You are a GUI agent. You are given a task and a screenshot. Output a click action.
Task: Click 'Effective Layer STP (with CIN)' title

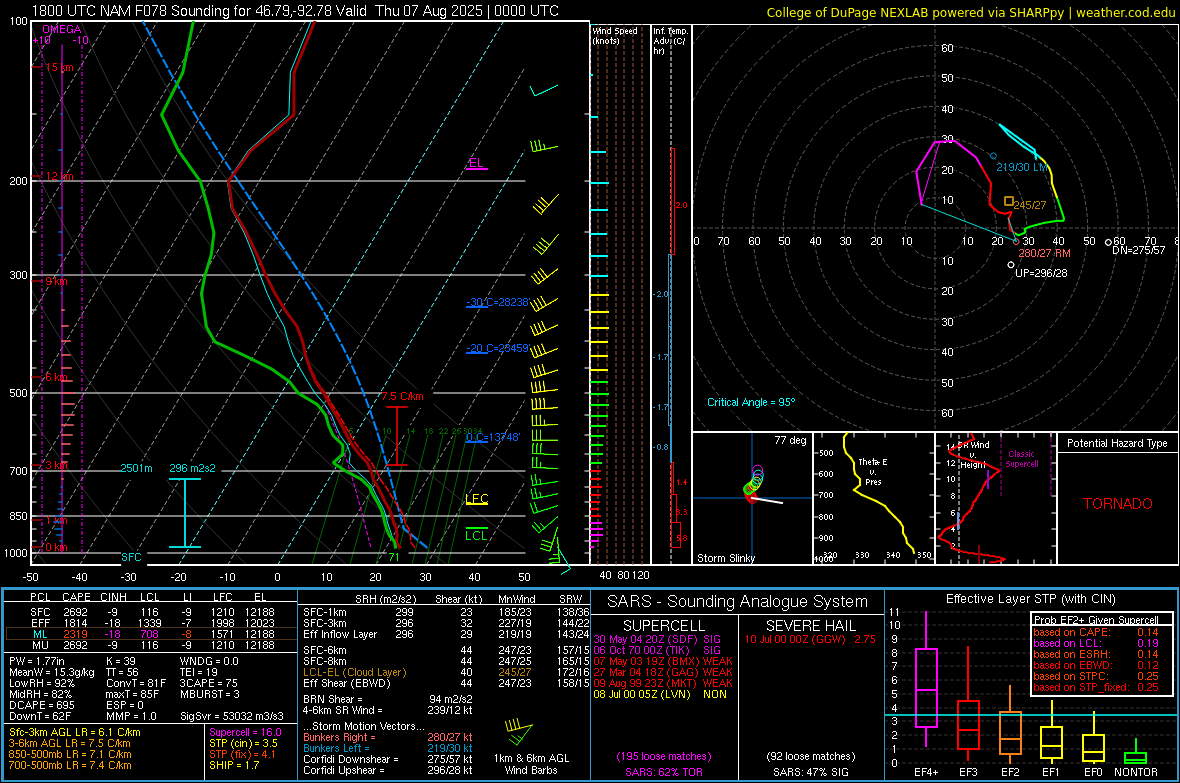point(1030,599)
